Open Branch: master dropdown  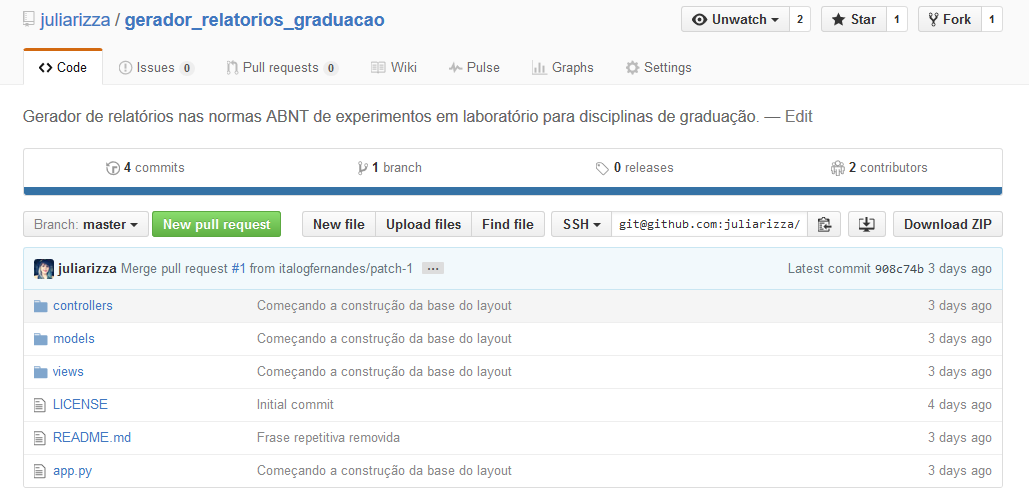[x=86, y=225]
